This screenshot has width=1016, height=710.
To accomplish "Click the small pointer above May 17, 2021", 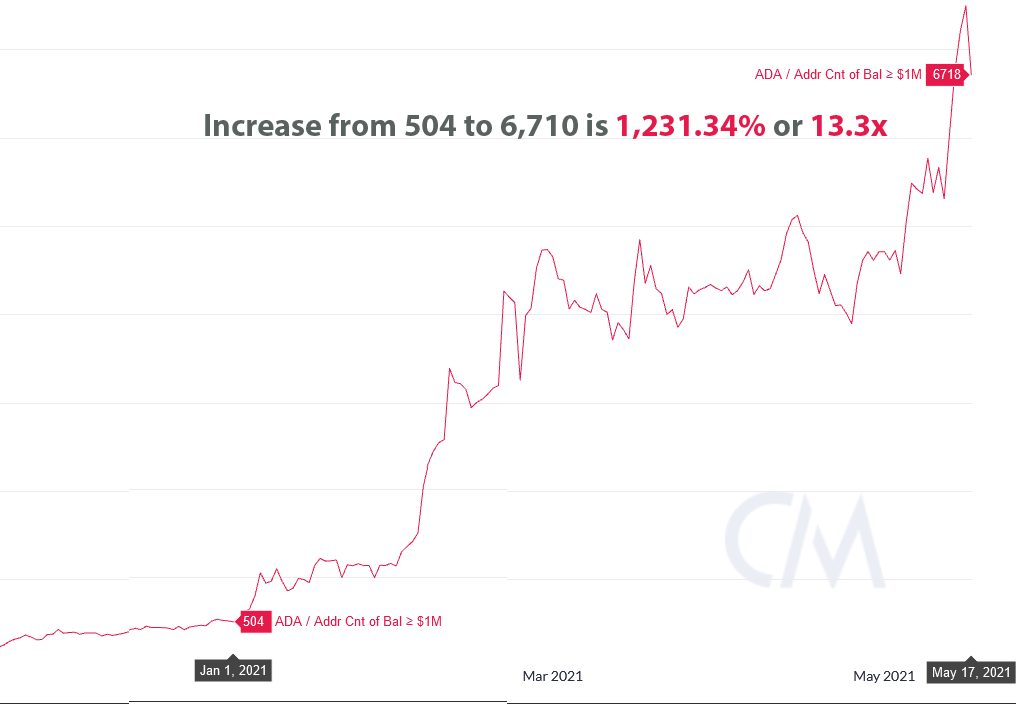I will [x=971, y=659].
